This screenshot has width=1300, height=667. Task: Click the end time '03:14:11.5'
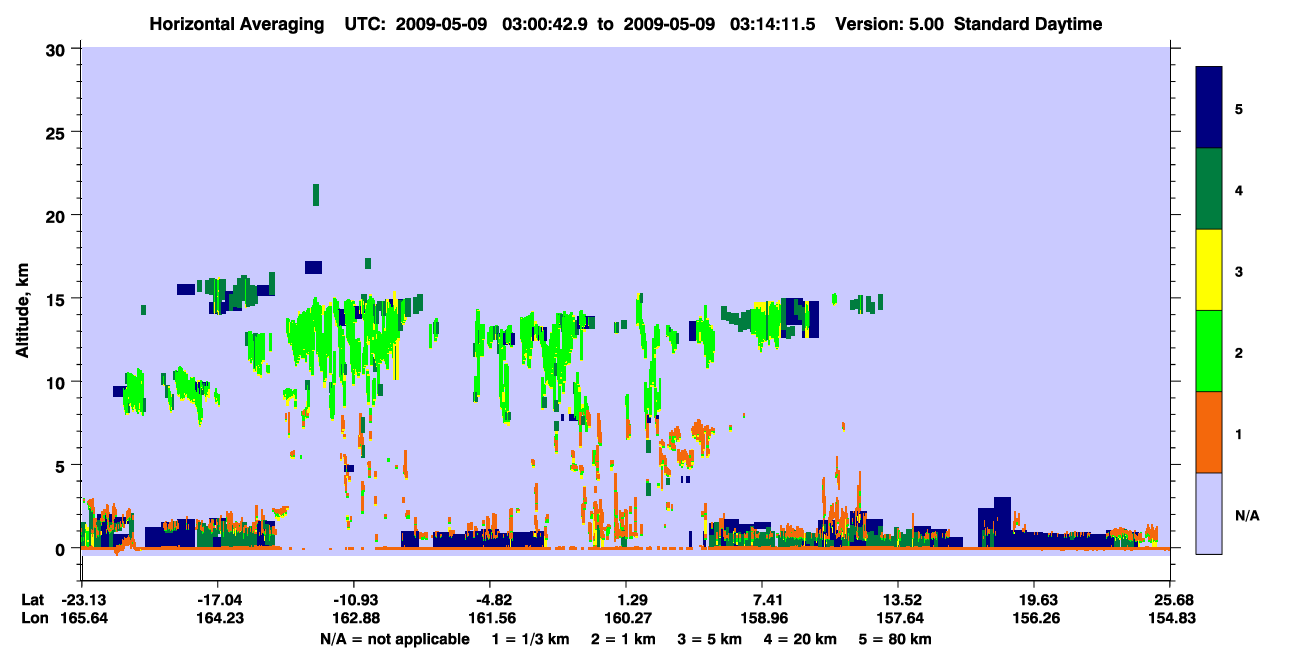point(773,24)
